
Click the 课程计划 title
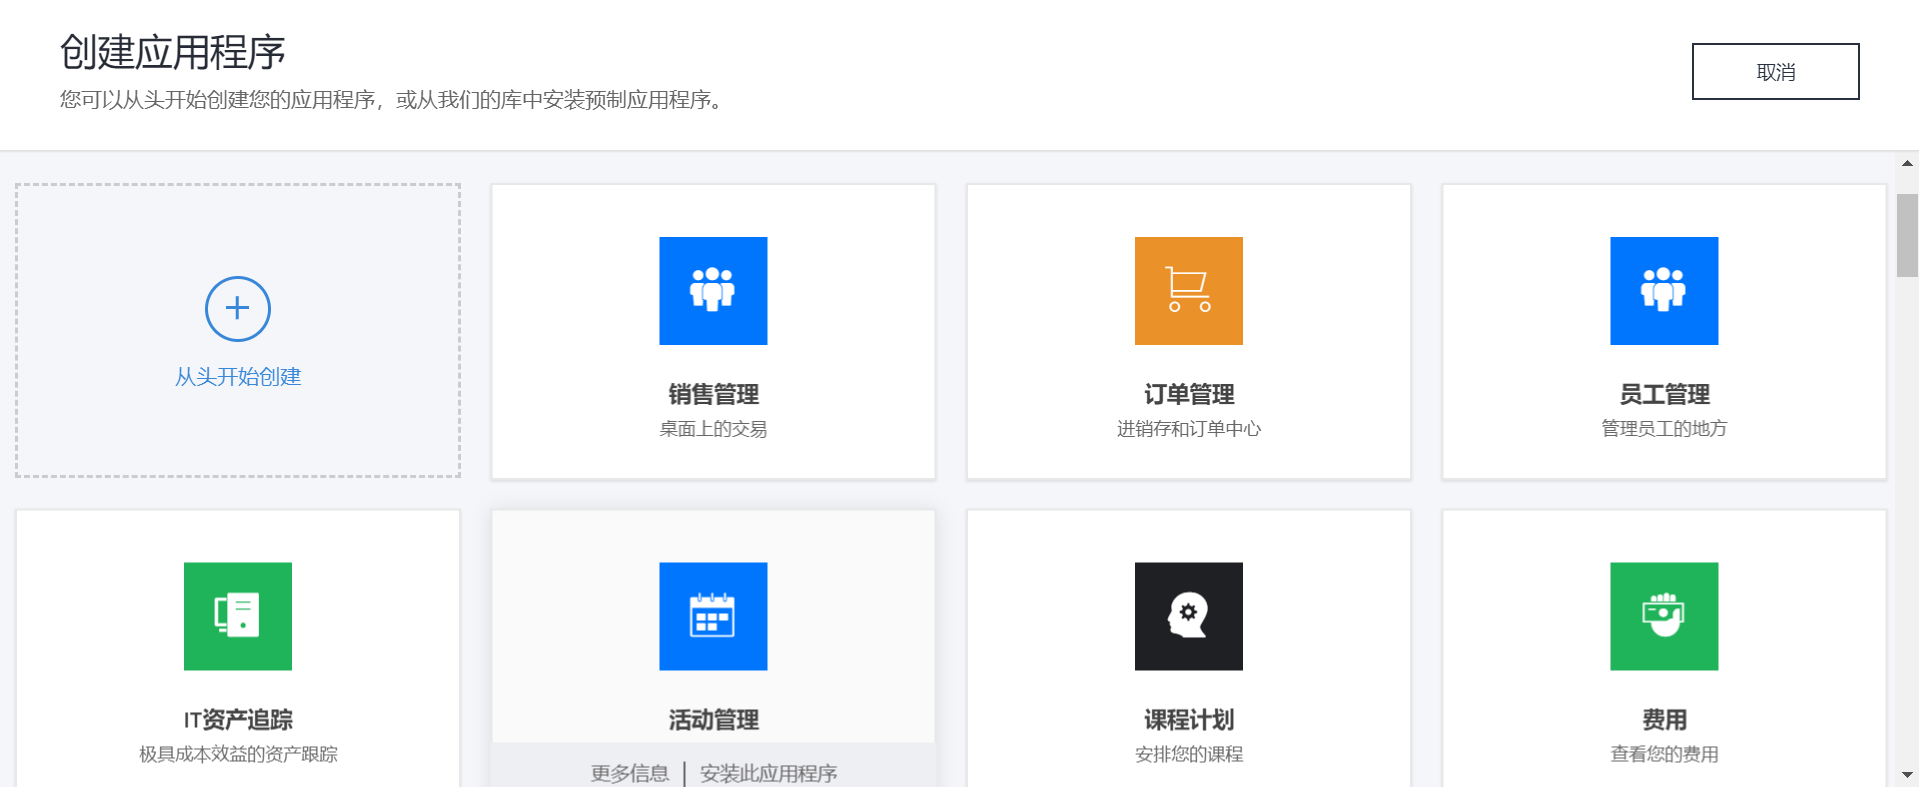point(1189,720)
